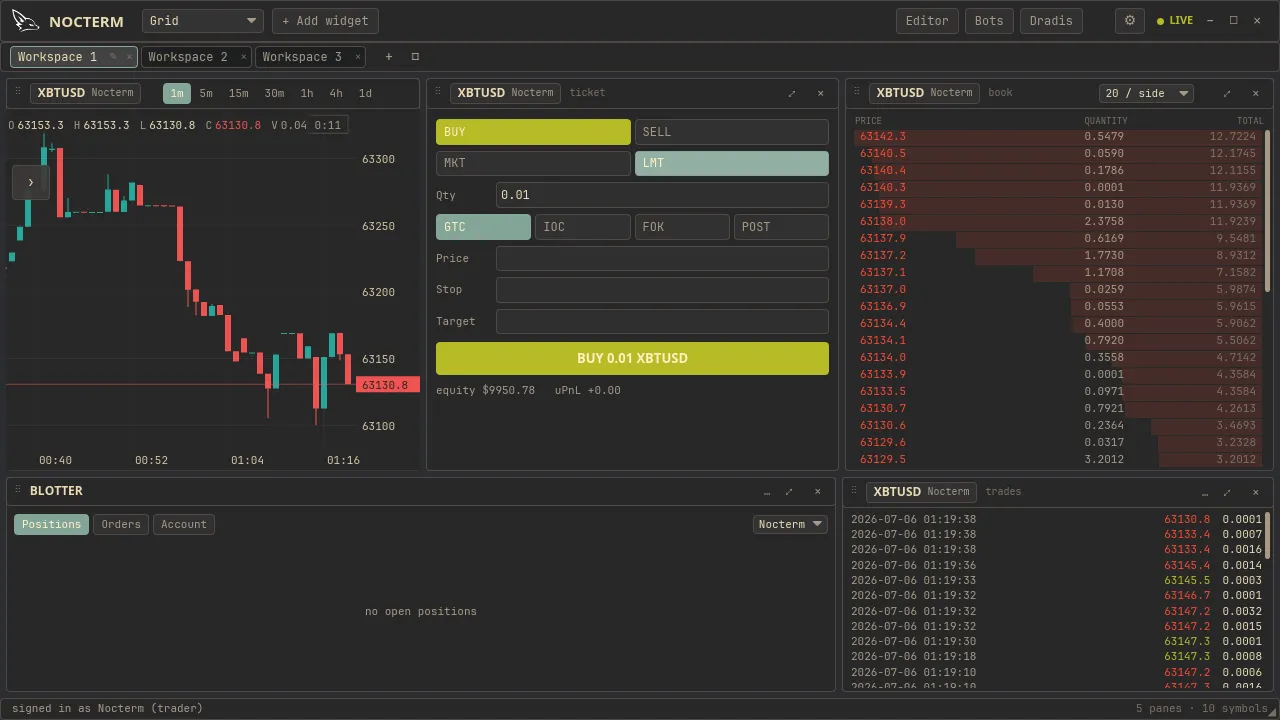Open settings with the gear icon
This screenshot has height=720, width=1280.
click(1130, 21)
